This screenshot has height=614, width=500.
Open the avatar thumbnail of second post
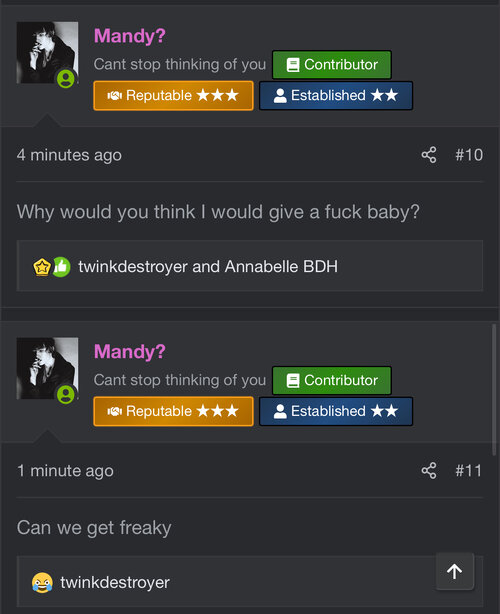(47, 368)
